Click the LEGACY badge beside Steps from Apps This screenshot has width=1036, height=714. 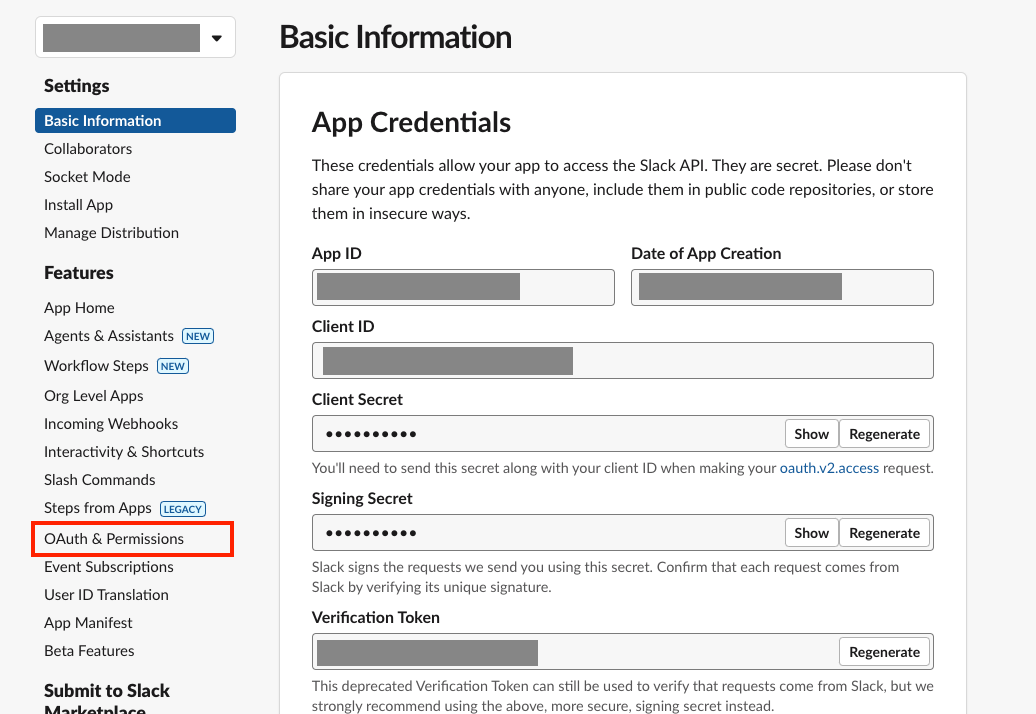[x=183, y=509]
